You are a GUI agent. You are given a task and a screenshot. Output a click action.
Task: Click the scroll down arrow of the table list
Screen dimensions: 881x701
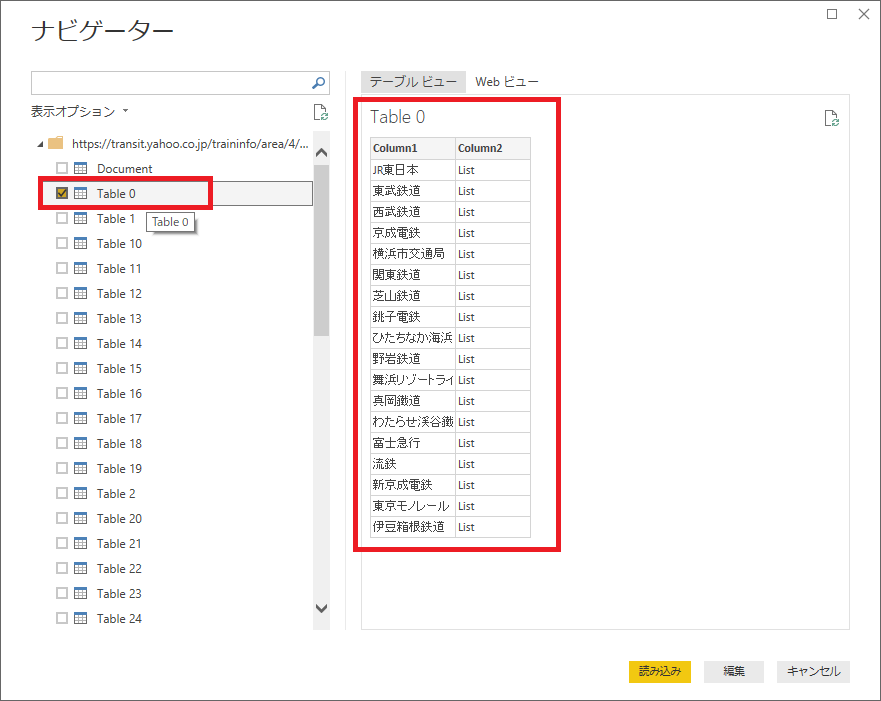[x=321, y=608]
